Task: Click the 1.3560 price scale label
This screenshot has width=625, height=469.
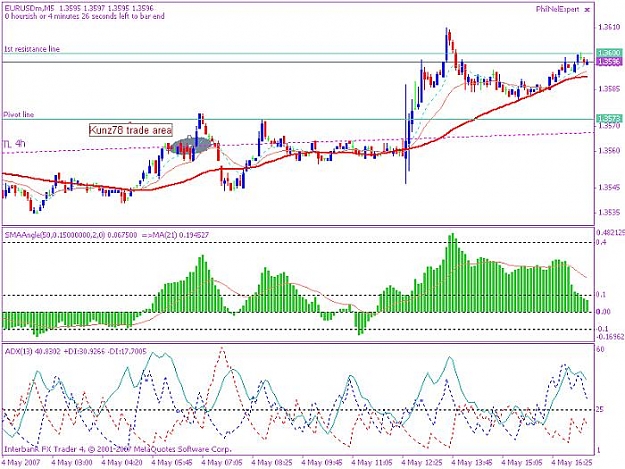Action: 609,151
